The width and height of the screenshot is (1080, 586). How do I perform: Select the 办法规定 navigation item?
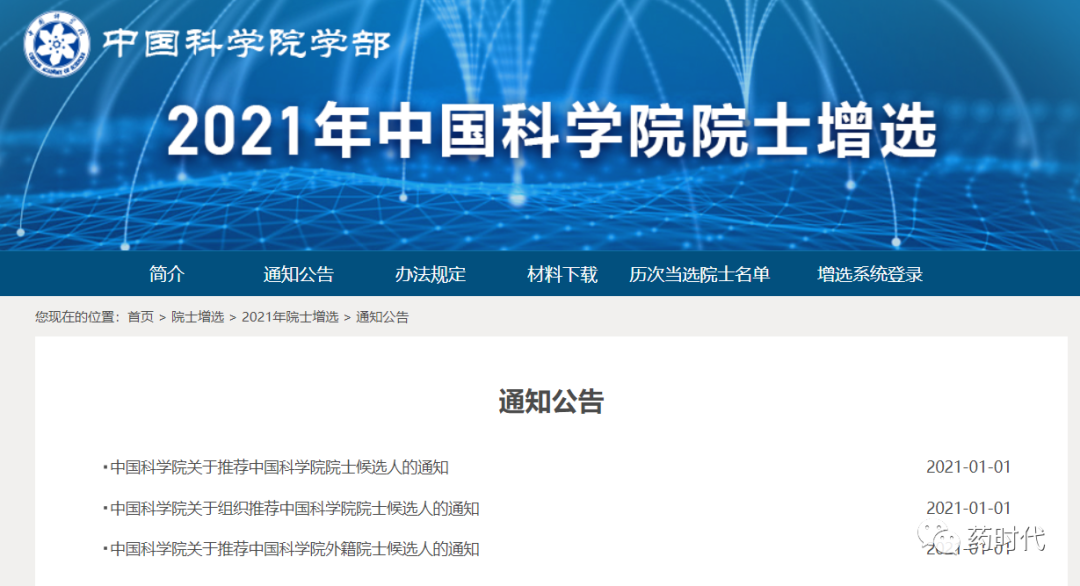pyautogui.click(x=430, y=274)
